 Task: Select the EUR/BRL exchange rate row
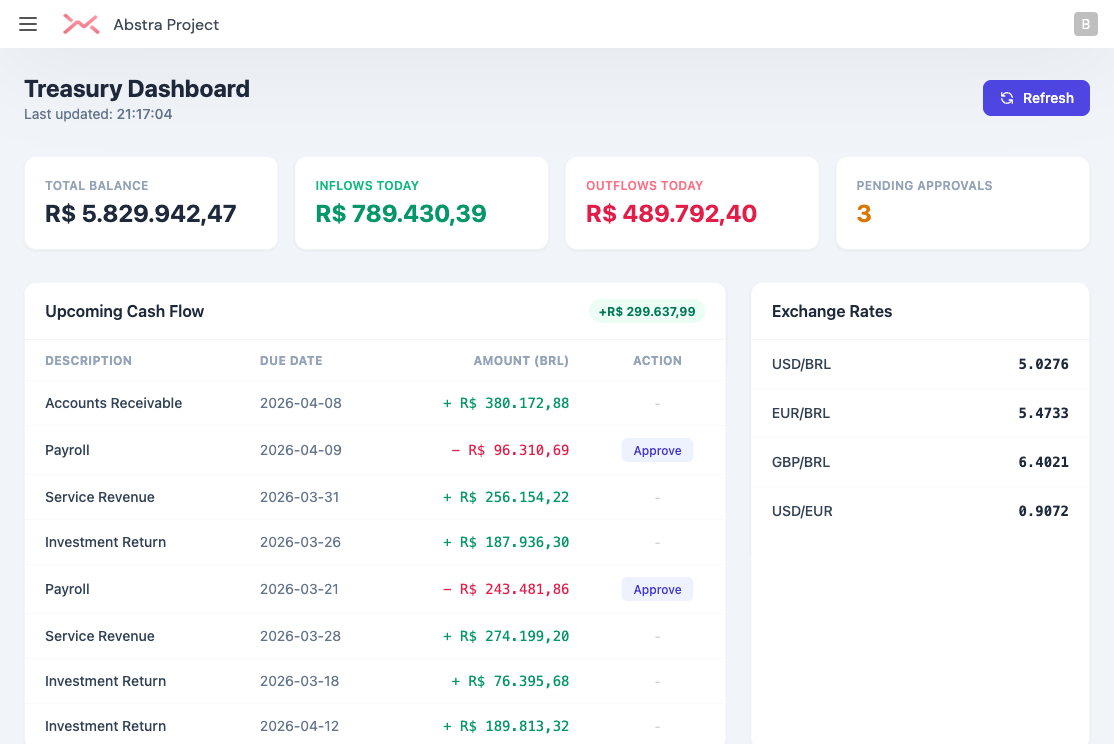[919, 413]
